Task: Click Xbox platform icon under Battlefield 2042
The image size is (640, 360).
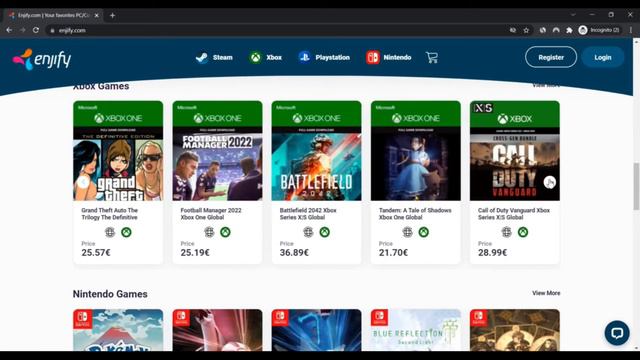Action: click(x=324, y=232)
